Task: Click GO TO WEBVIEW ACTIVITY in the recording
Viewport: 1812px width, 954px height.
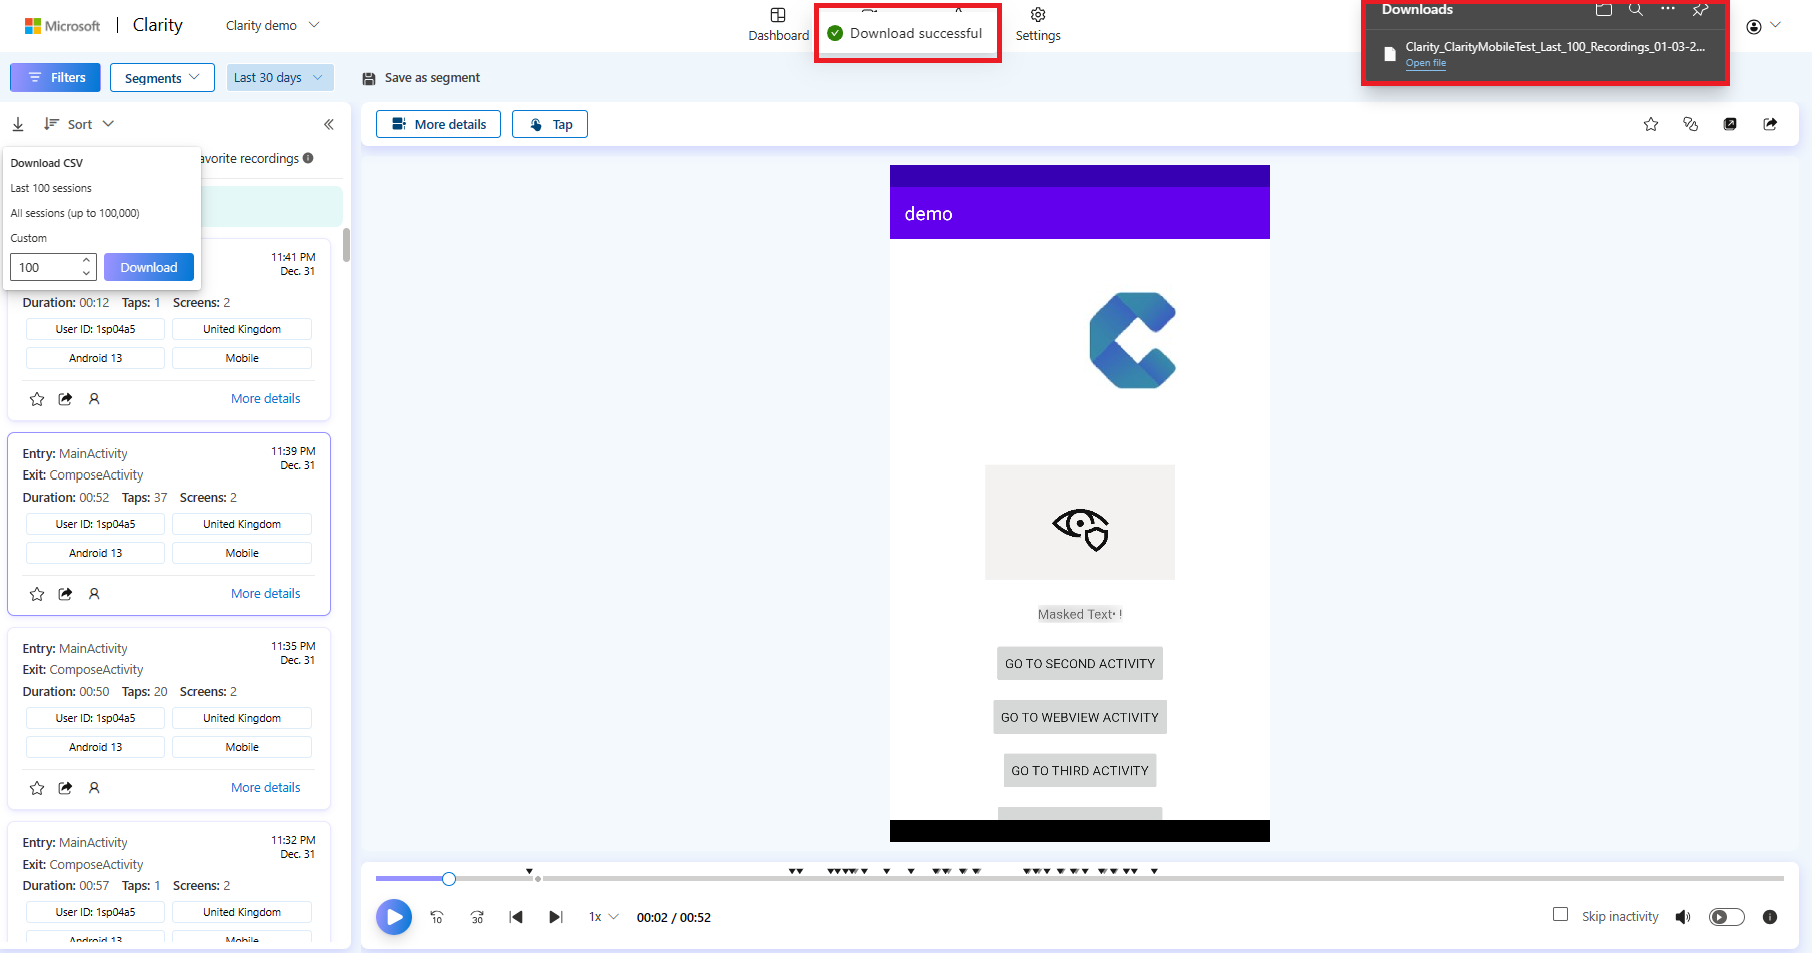Action: coord(1080,717)
